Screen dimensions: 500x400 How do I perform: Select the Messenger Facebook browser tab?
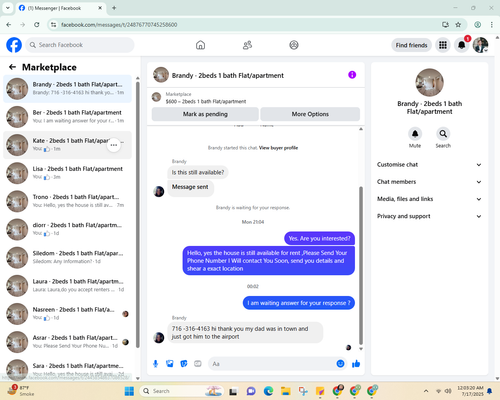61,8
